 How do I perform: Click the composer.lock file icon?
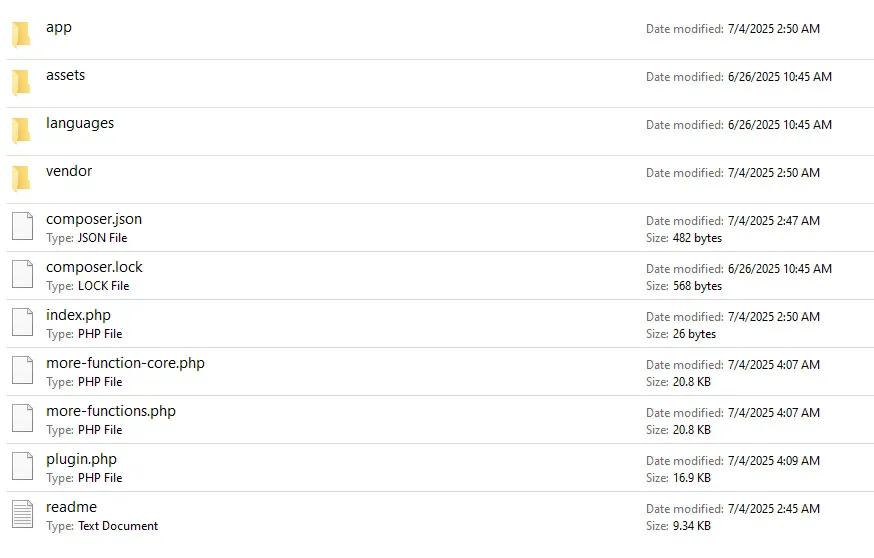[22, 274]
